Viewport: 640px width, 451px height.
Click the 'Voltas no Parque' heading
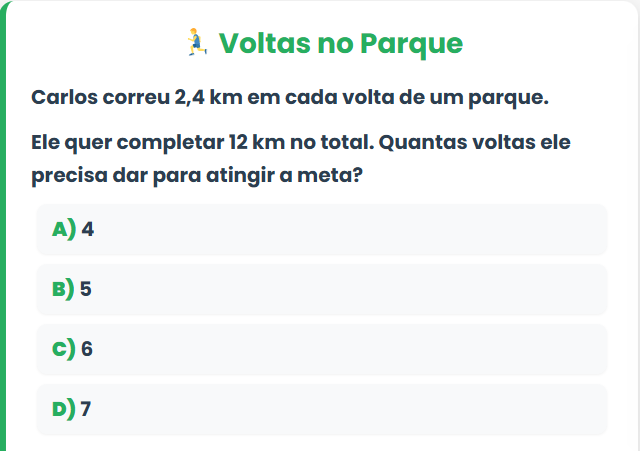(340, 43)
